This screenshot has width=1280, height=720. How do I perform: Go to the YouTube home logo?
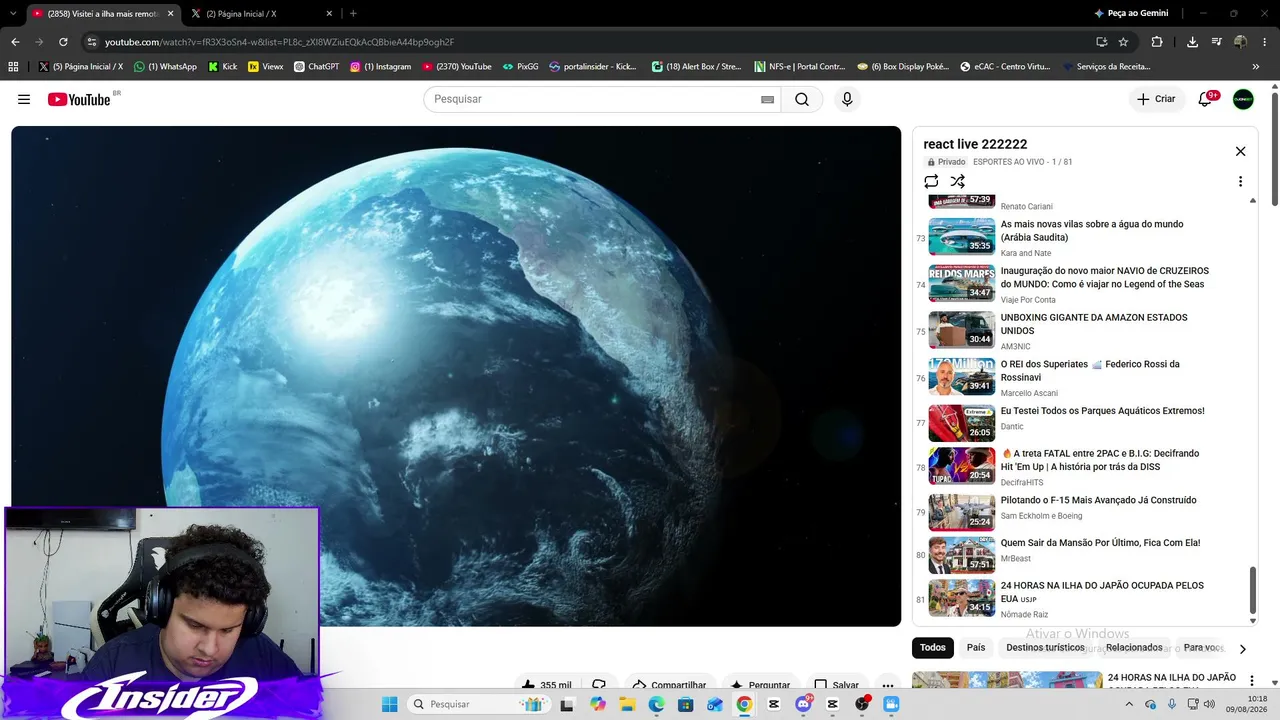pyautogui.click(x=79, y=99)
